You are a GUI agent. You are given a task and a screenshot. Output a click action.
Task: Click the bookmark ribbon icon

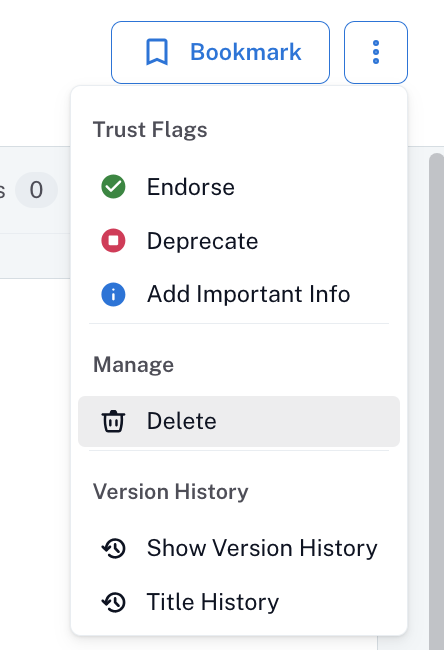tap(157, 52)
